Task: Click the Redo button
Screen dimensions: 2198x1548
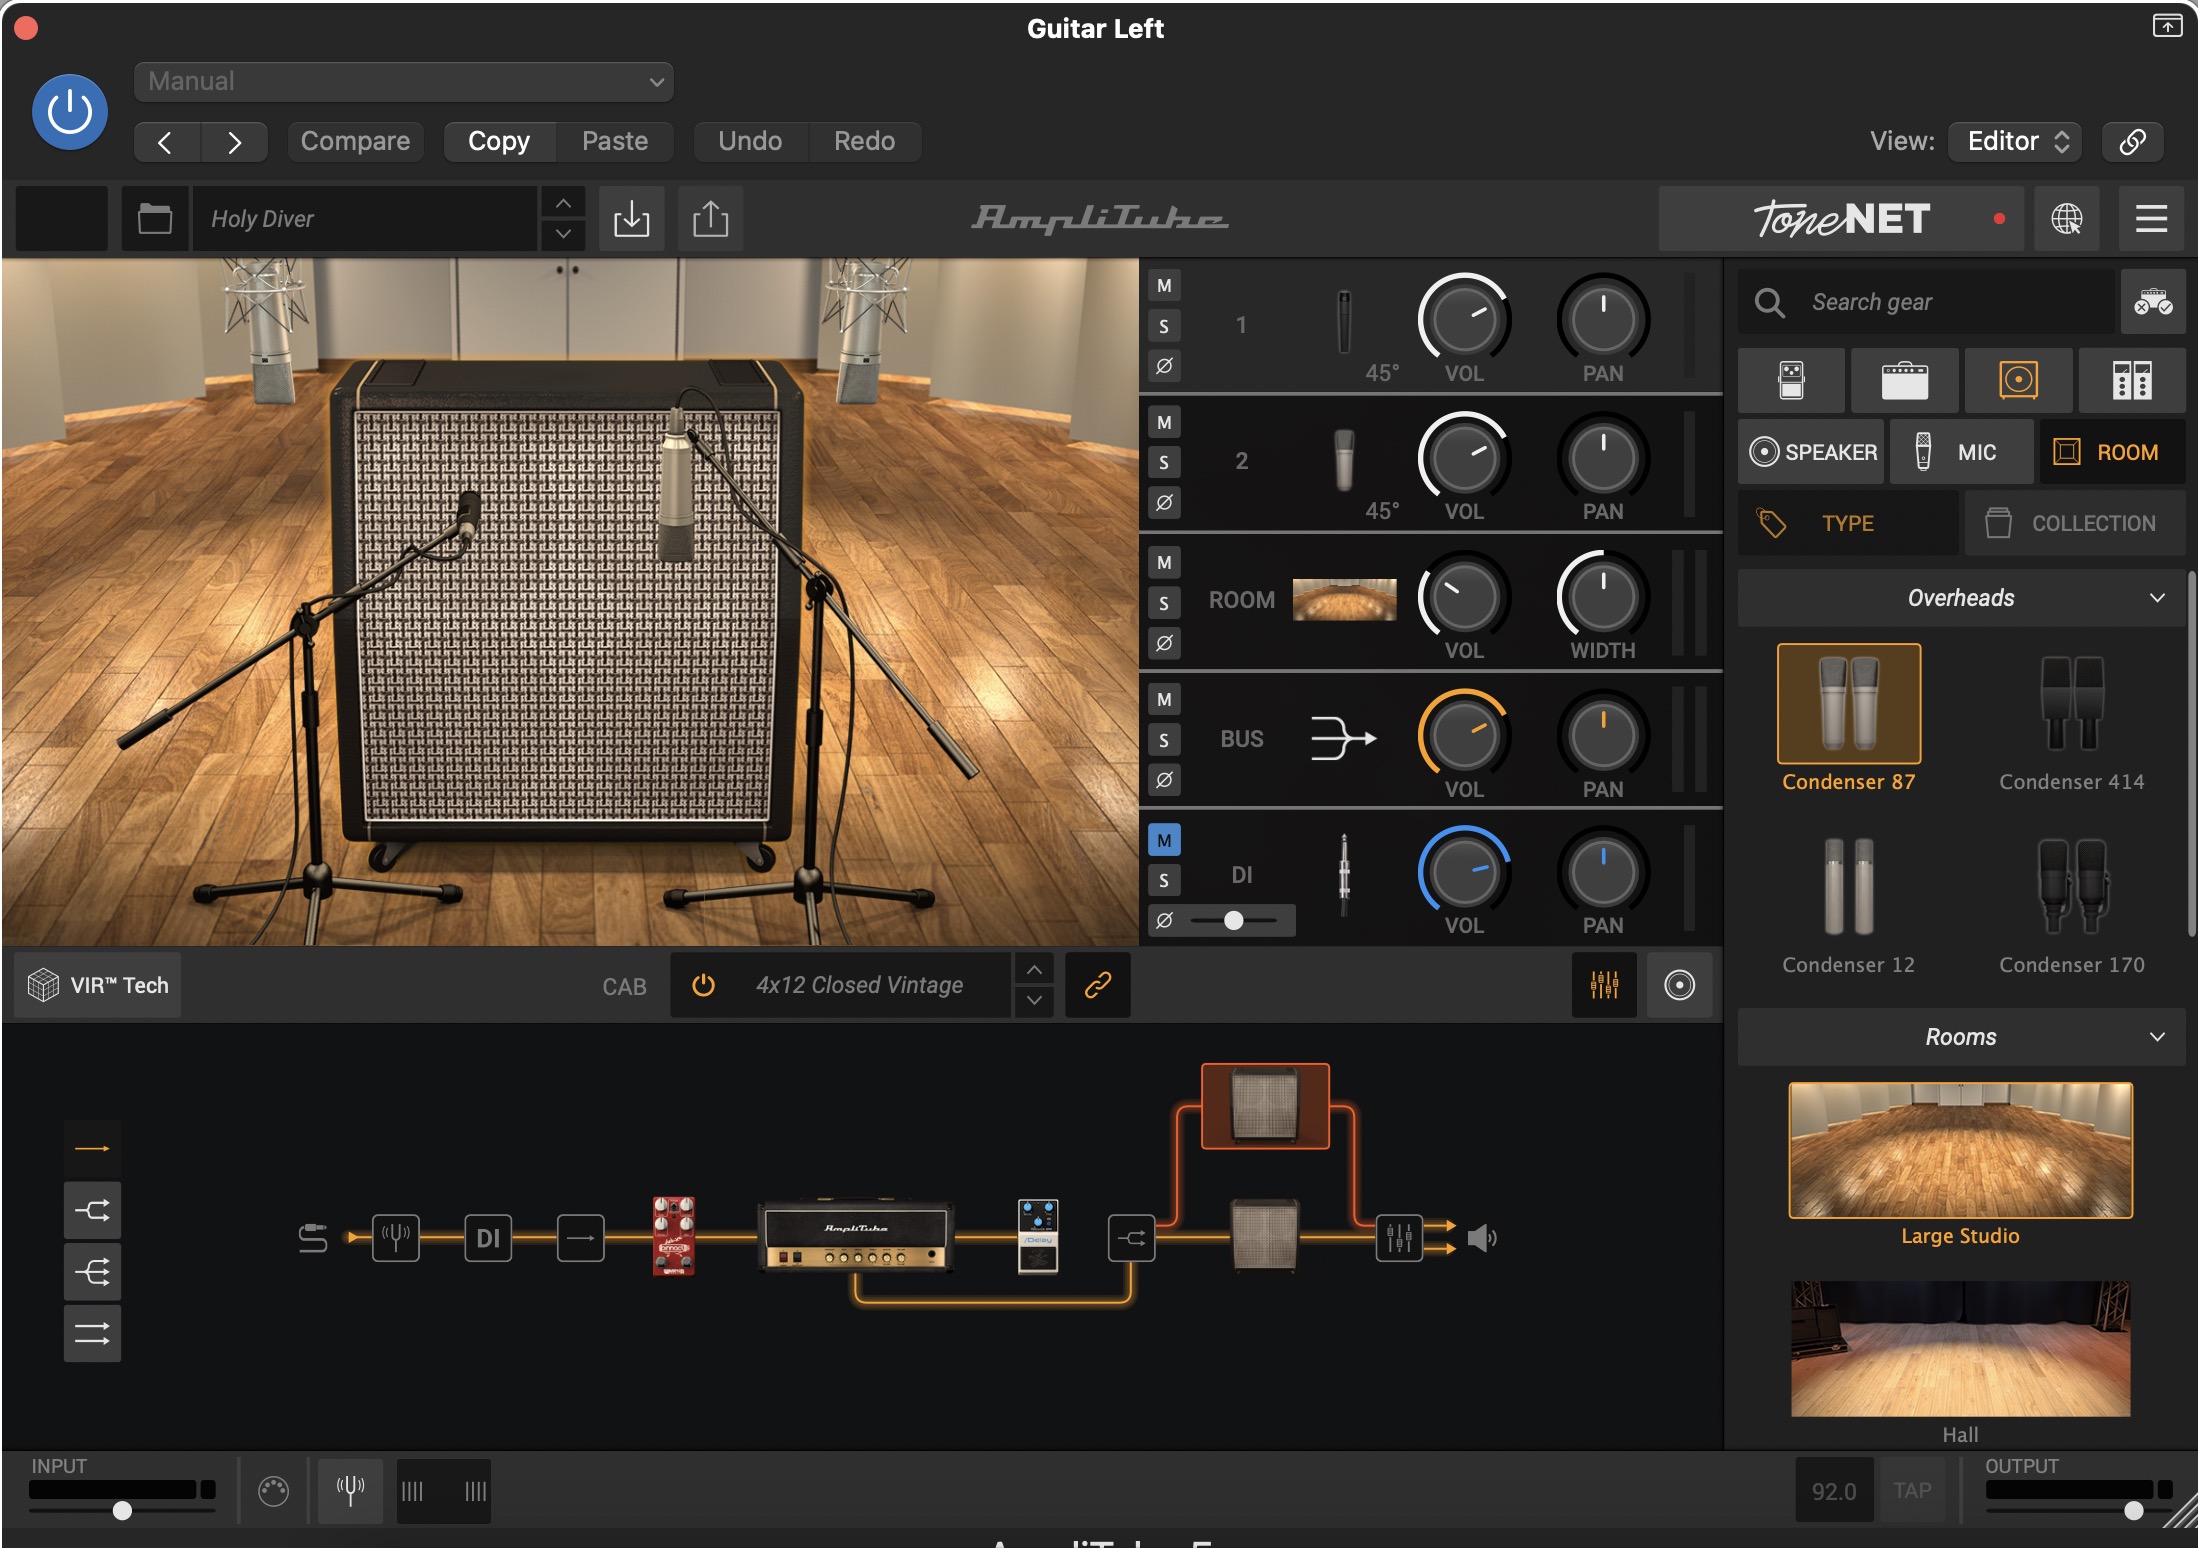Action: click(864, 141)
